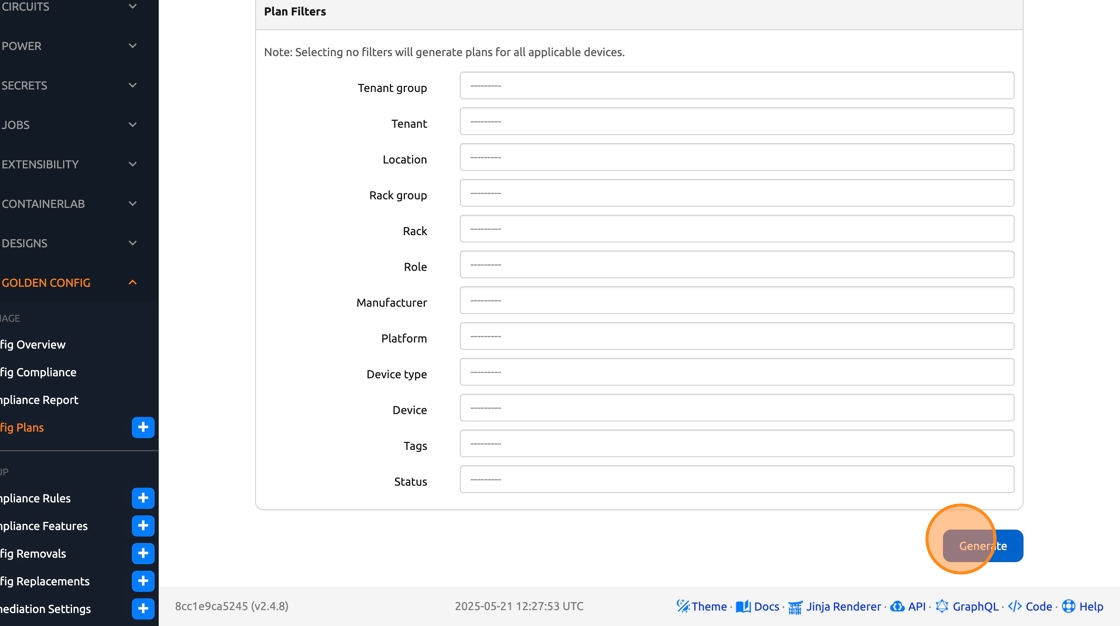Open the Theme switcher in the footer
The width and height of the screenshot is (1120, 626).
[701, 606]
